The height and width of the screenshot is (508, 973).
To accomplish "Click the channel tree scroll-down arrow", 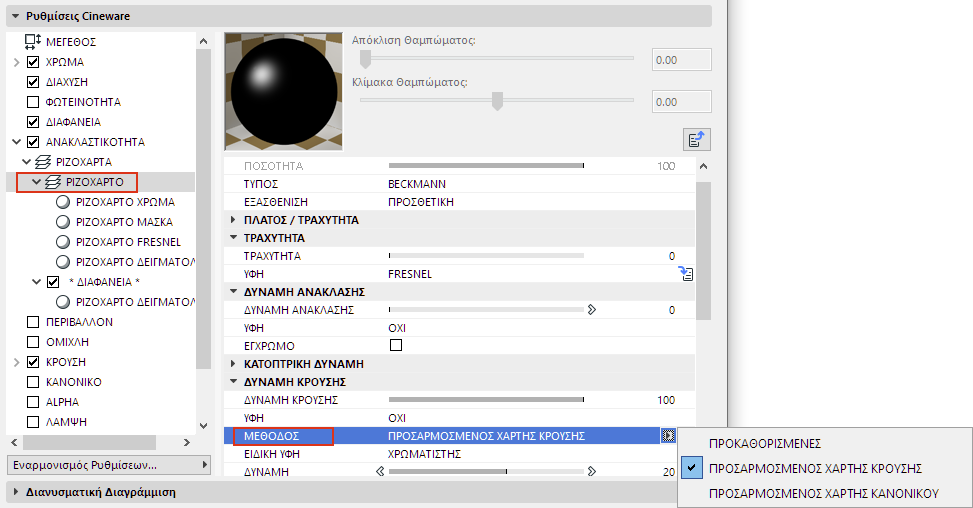I will pyautogui.click(x=204, y=426).
